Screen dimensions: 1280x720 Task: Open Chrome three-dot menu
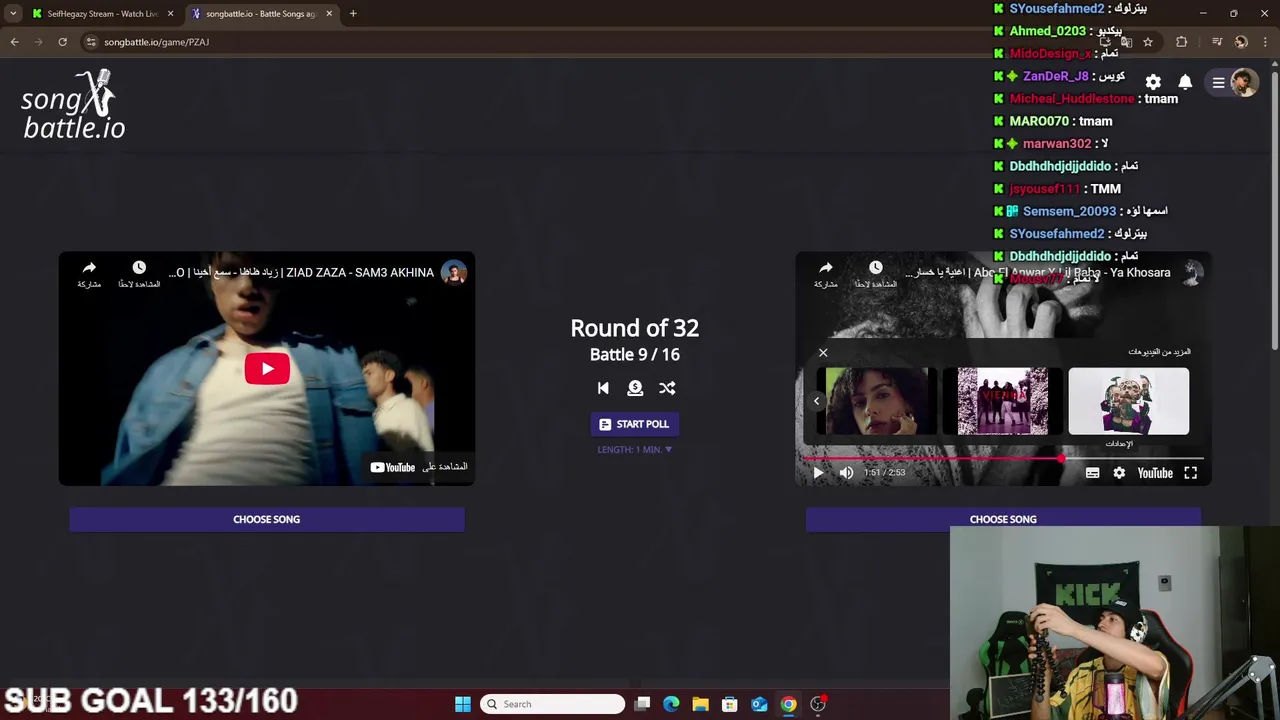1266,42
